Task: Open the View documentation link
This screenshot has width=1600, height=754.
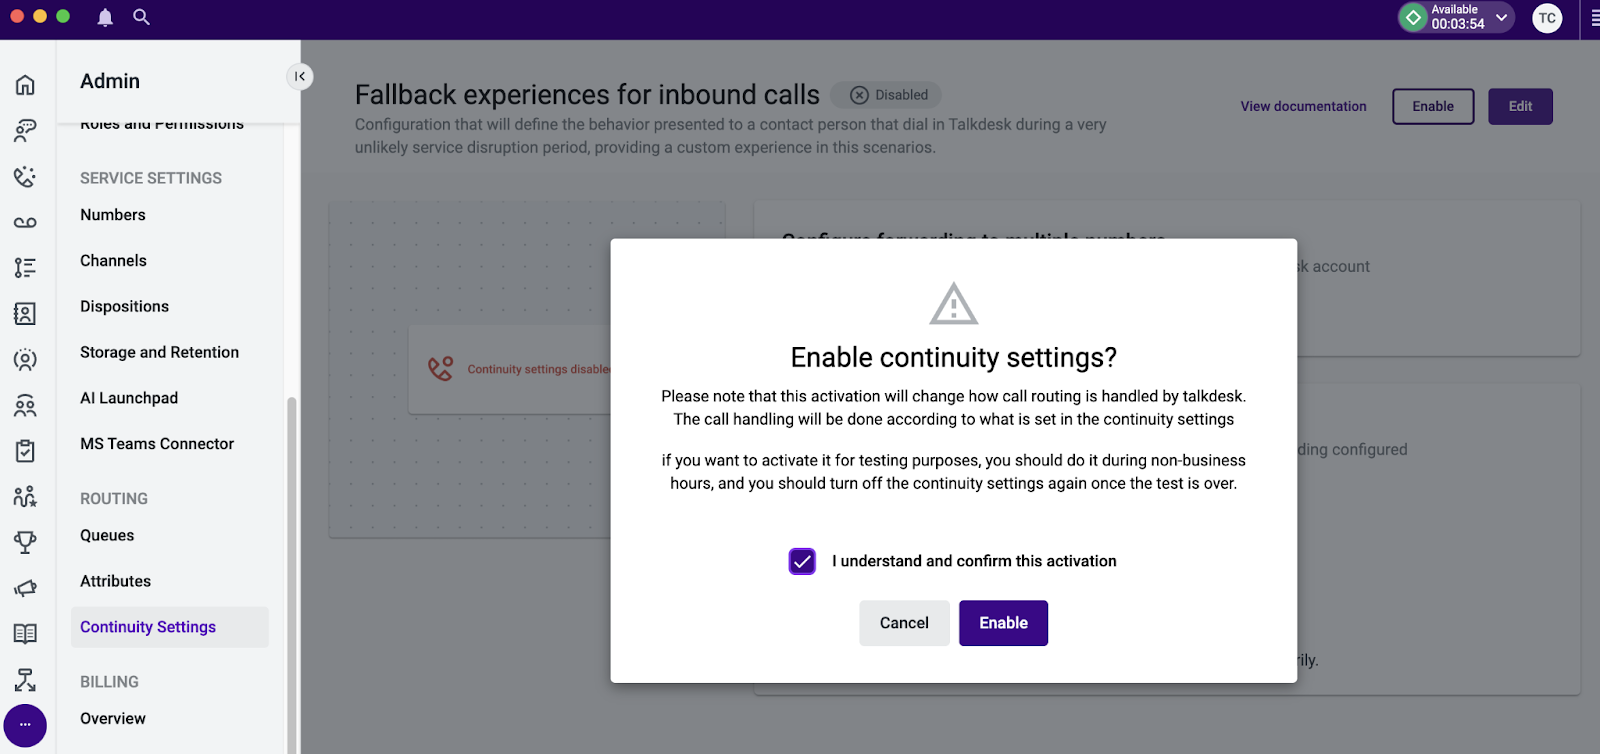Action: (x=1303, y=106)
